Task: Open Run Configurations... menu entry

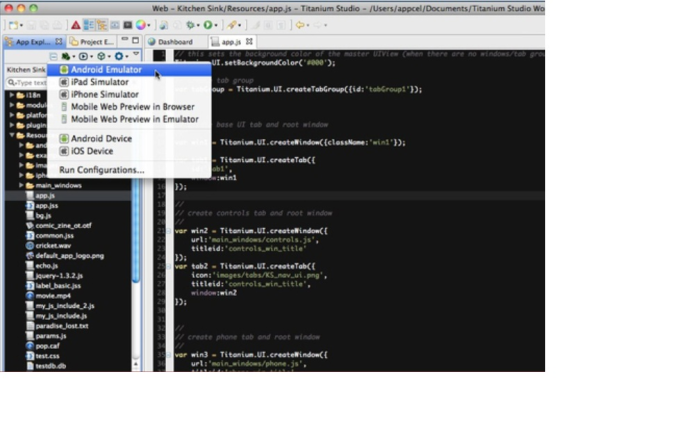Action: tap(129, 170)
